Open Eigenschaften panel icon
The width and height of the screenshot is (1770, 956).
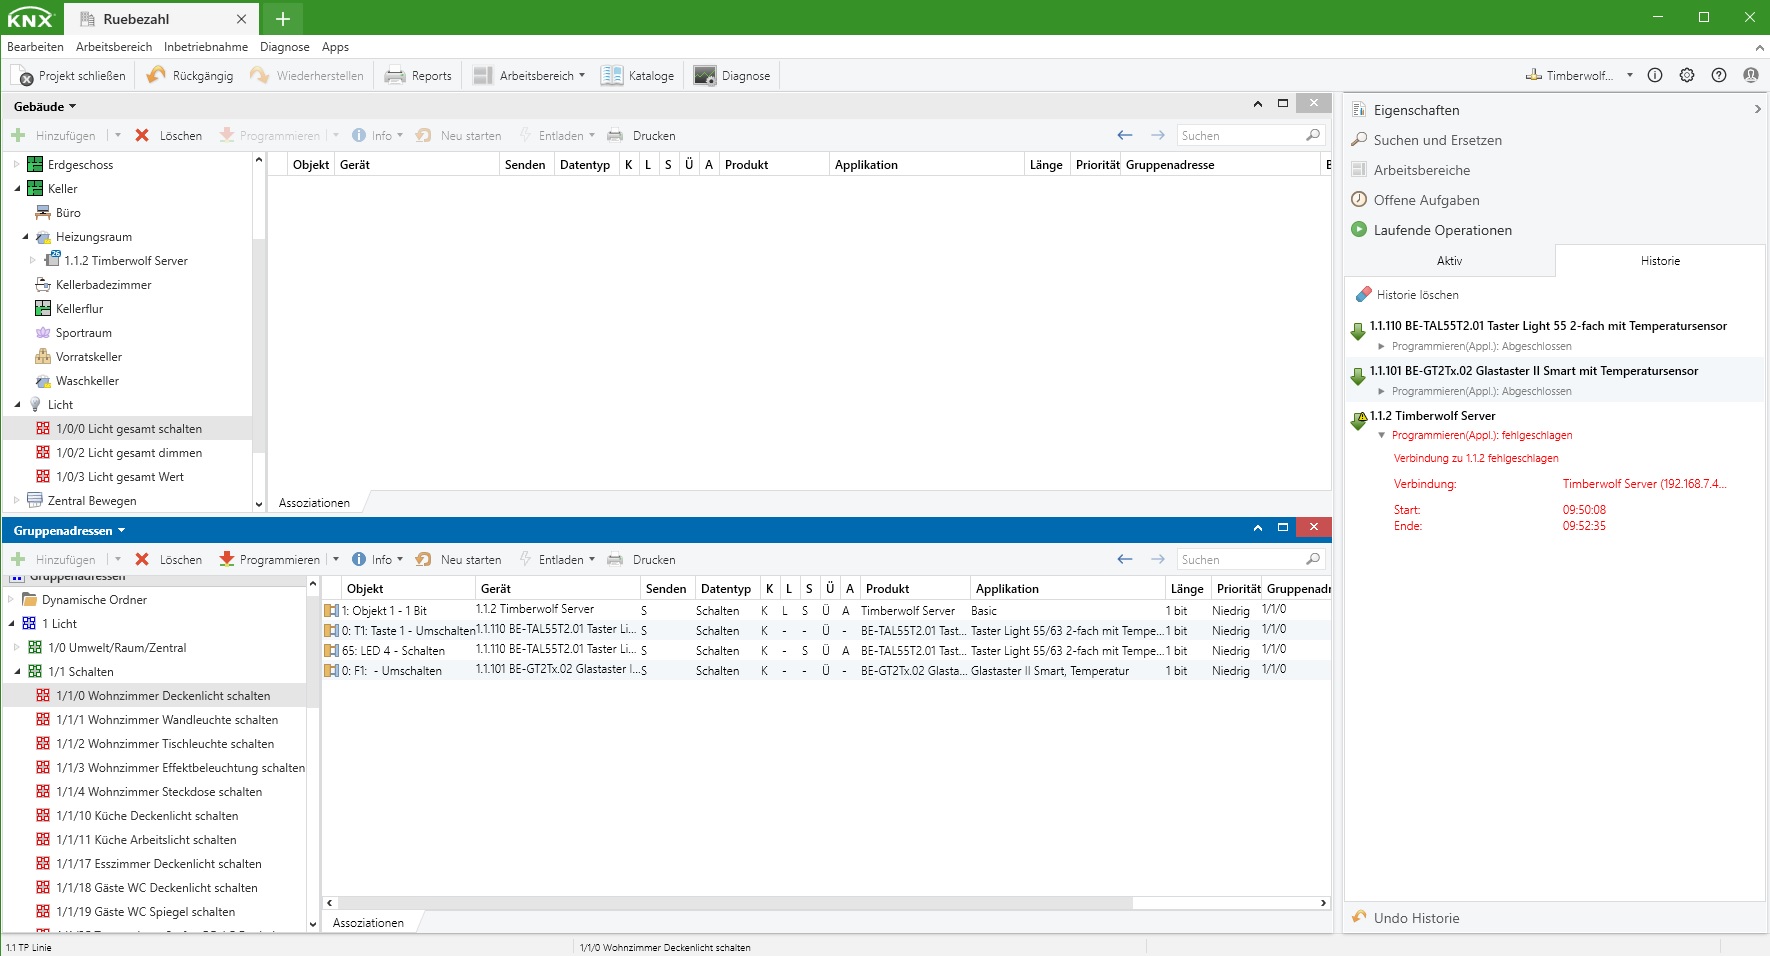tap(1359, 110)
